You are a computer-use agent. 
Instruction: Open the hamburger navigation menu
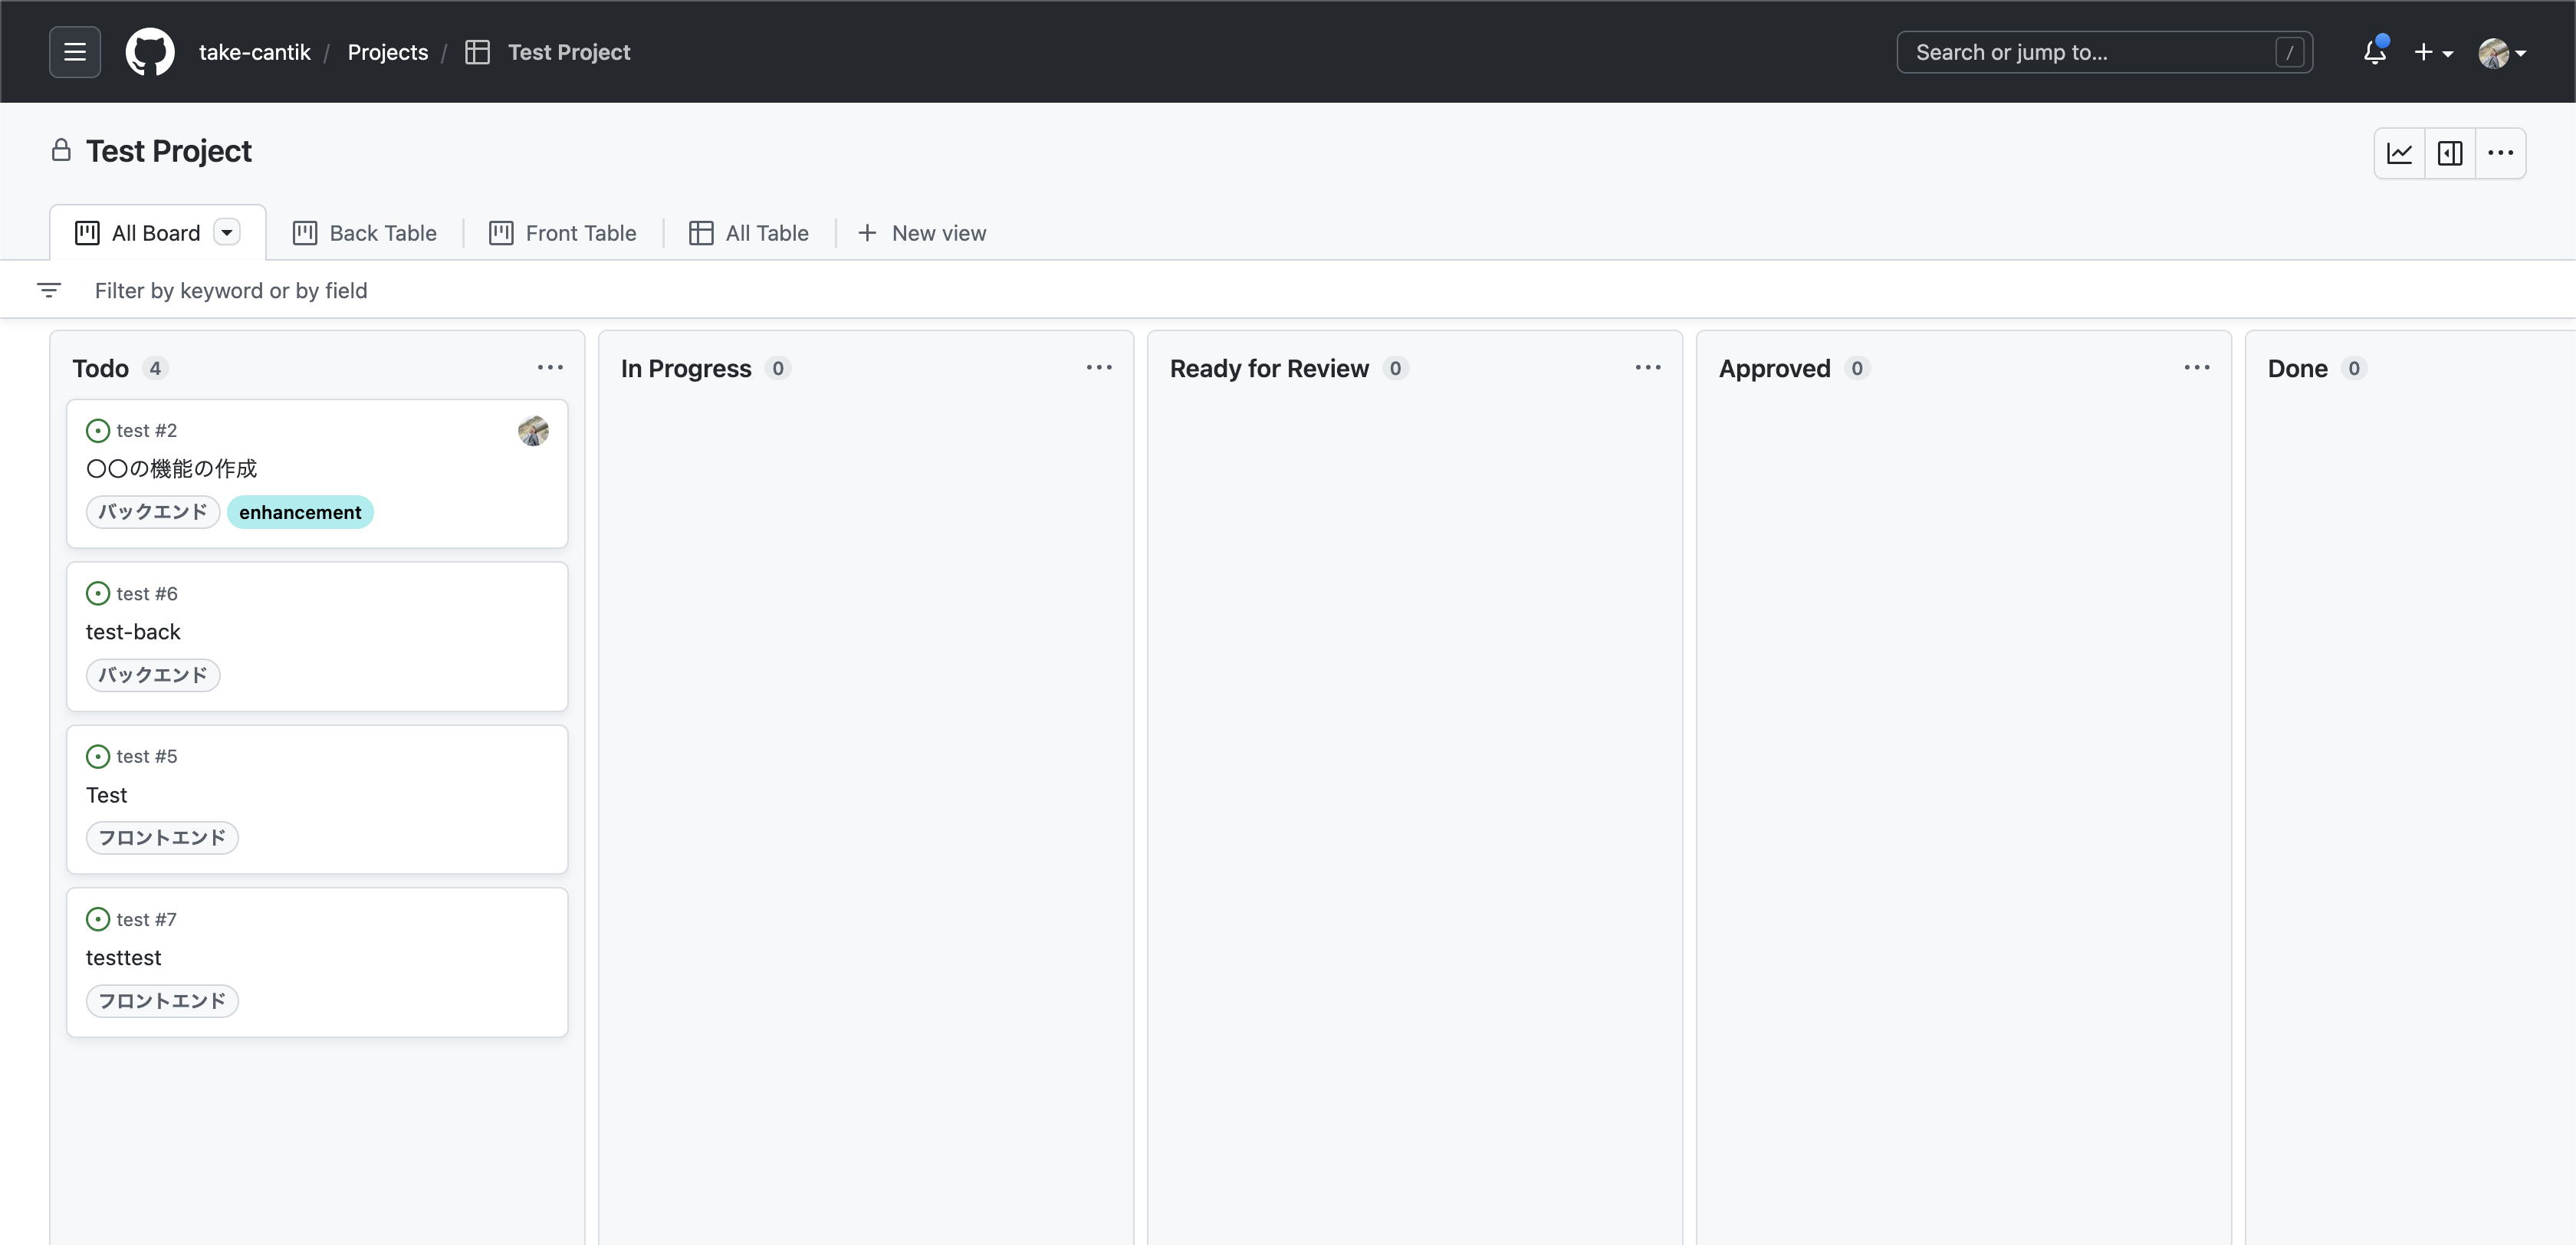tap(75, 52)
